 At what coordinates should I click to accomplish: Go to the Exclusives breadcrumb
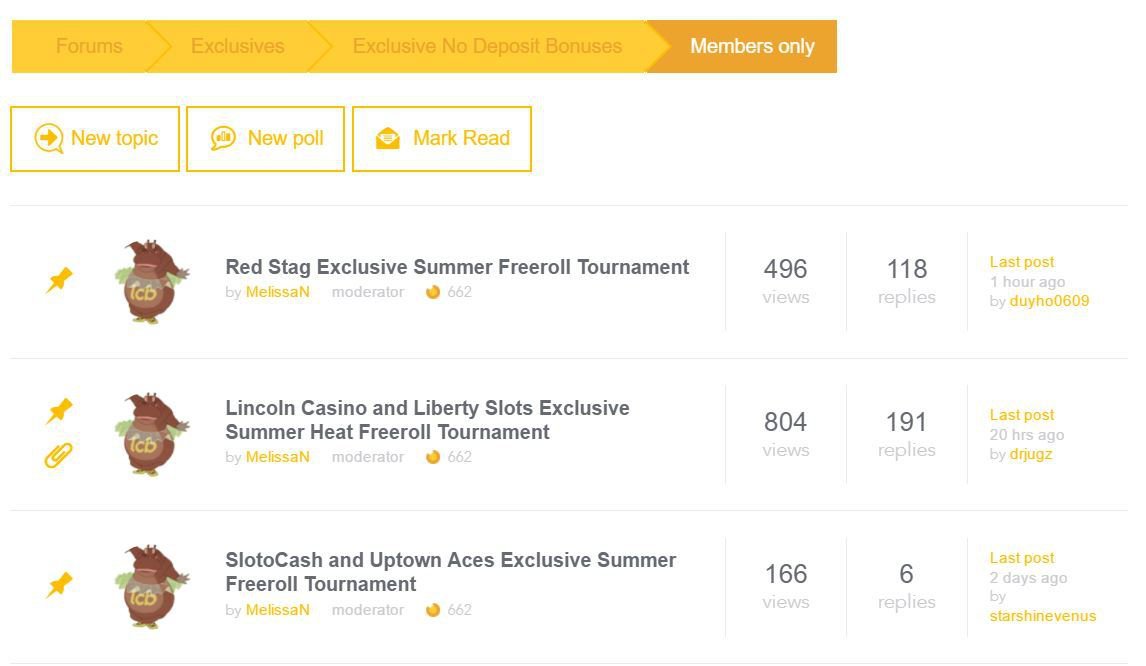click(238, 46)
